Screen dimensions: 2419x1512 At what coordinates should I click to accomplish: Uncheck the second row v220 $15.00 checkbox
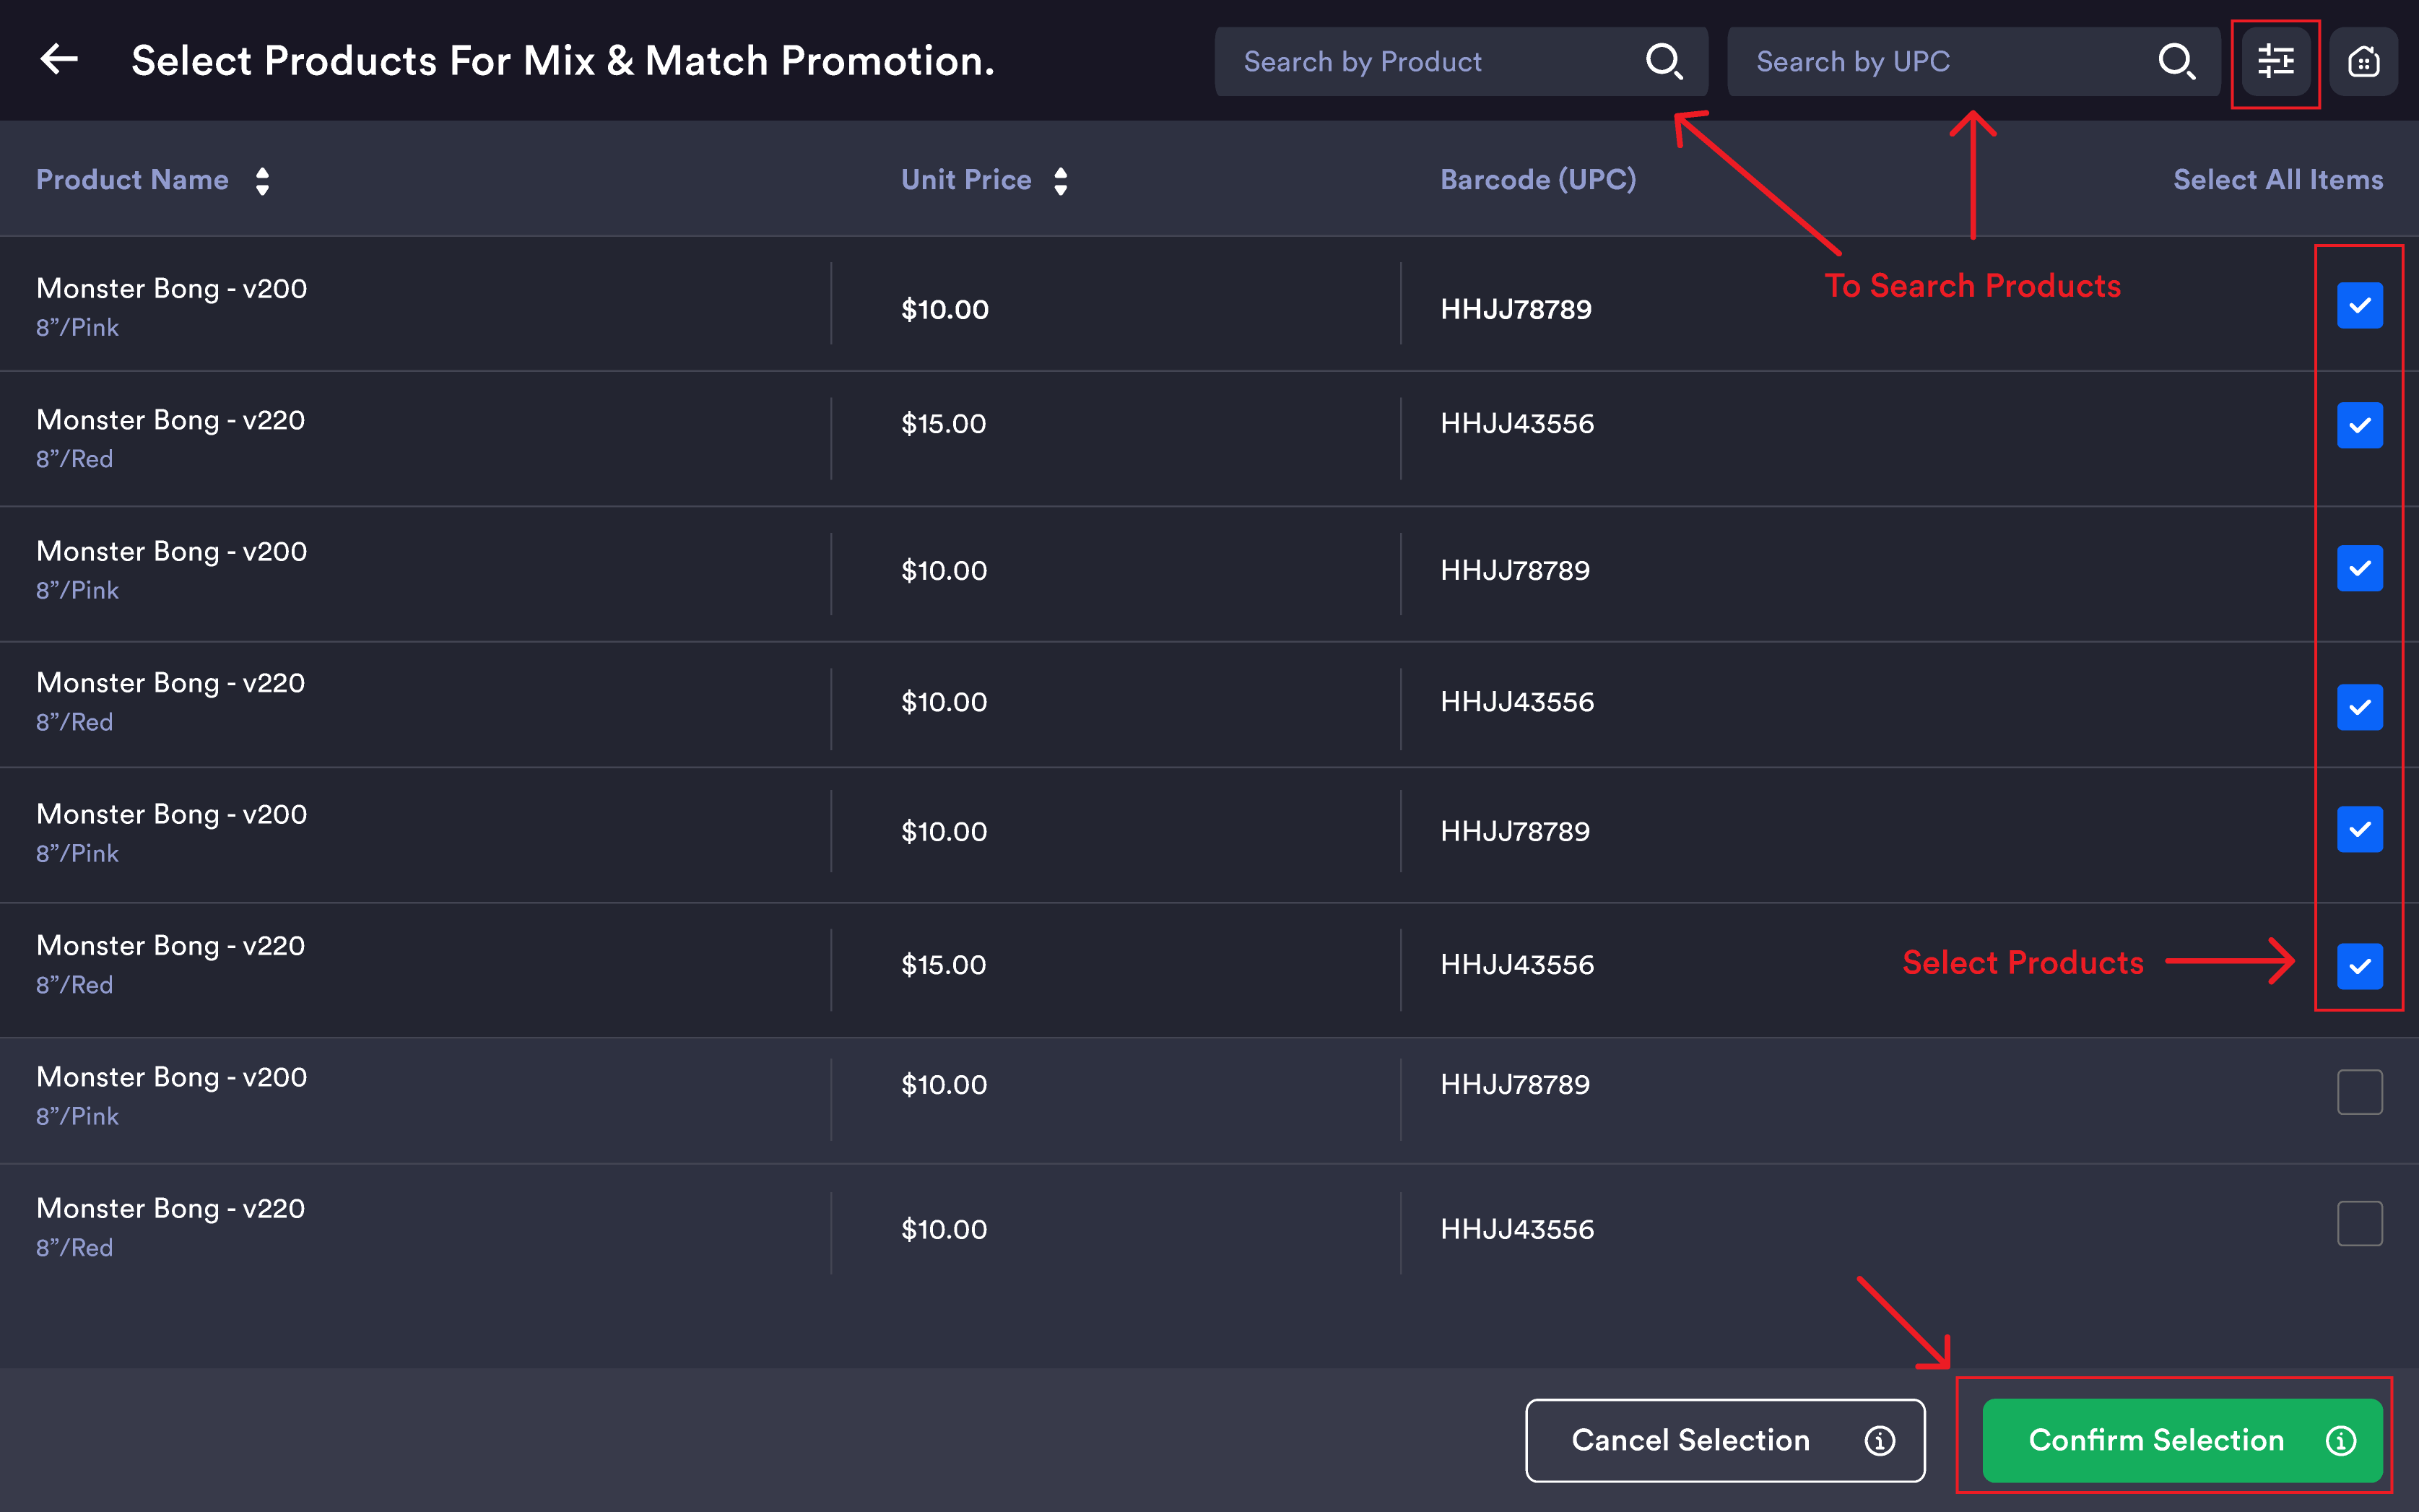2359,425
